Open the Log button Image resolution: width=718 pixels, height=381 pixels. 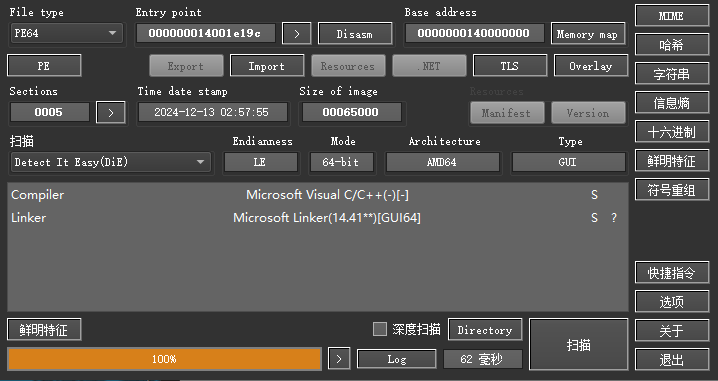point(397,359)
